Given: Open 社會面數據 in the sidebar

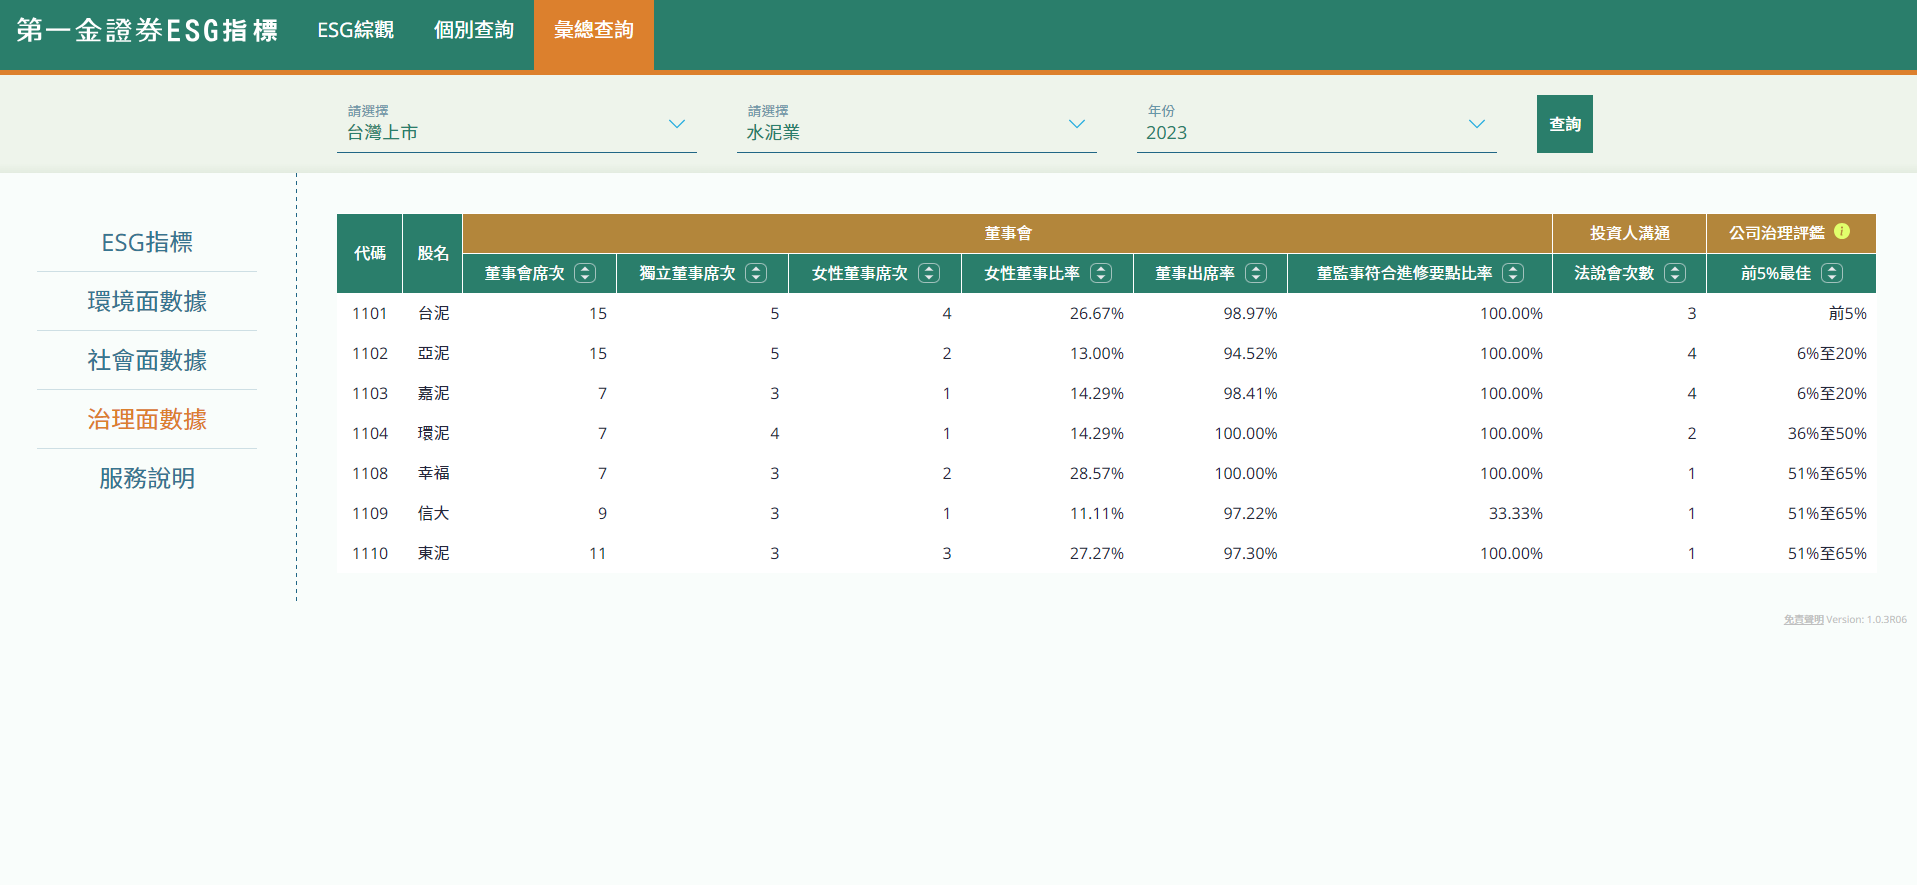Looking at the screenshot, I should tap(147, 360).
